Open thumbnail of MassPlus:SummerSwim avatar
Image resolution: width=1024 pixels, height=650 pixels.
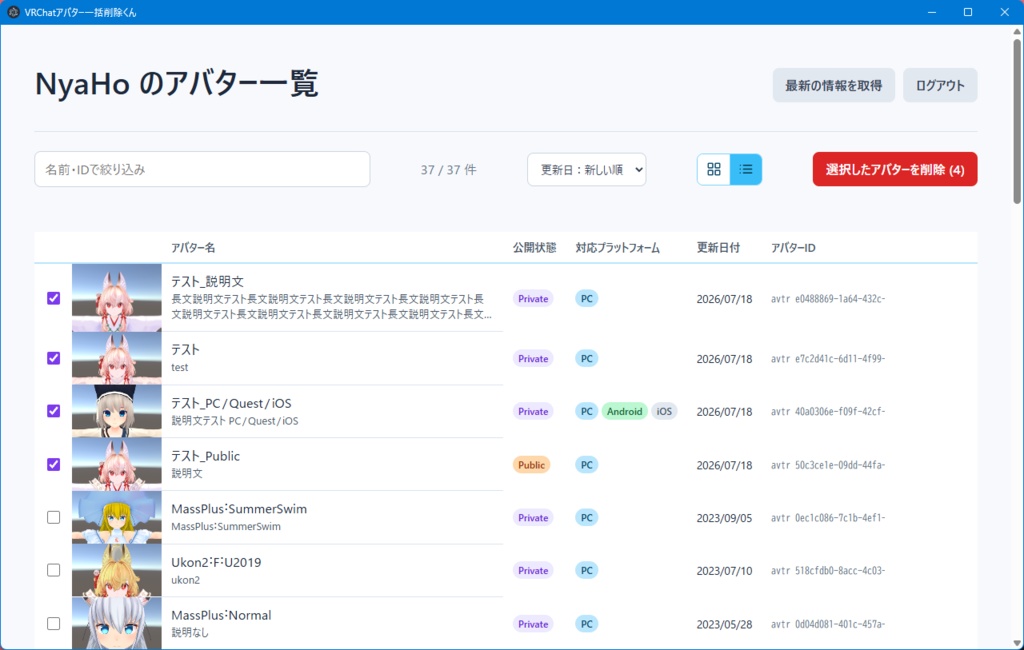(x=117, y=517)
